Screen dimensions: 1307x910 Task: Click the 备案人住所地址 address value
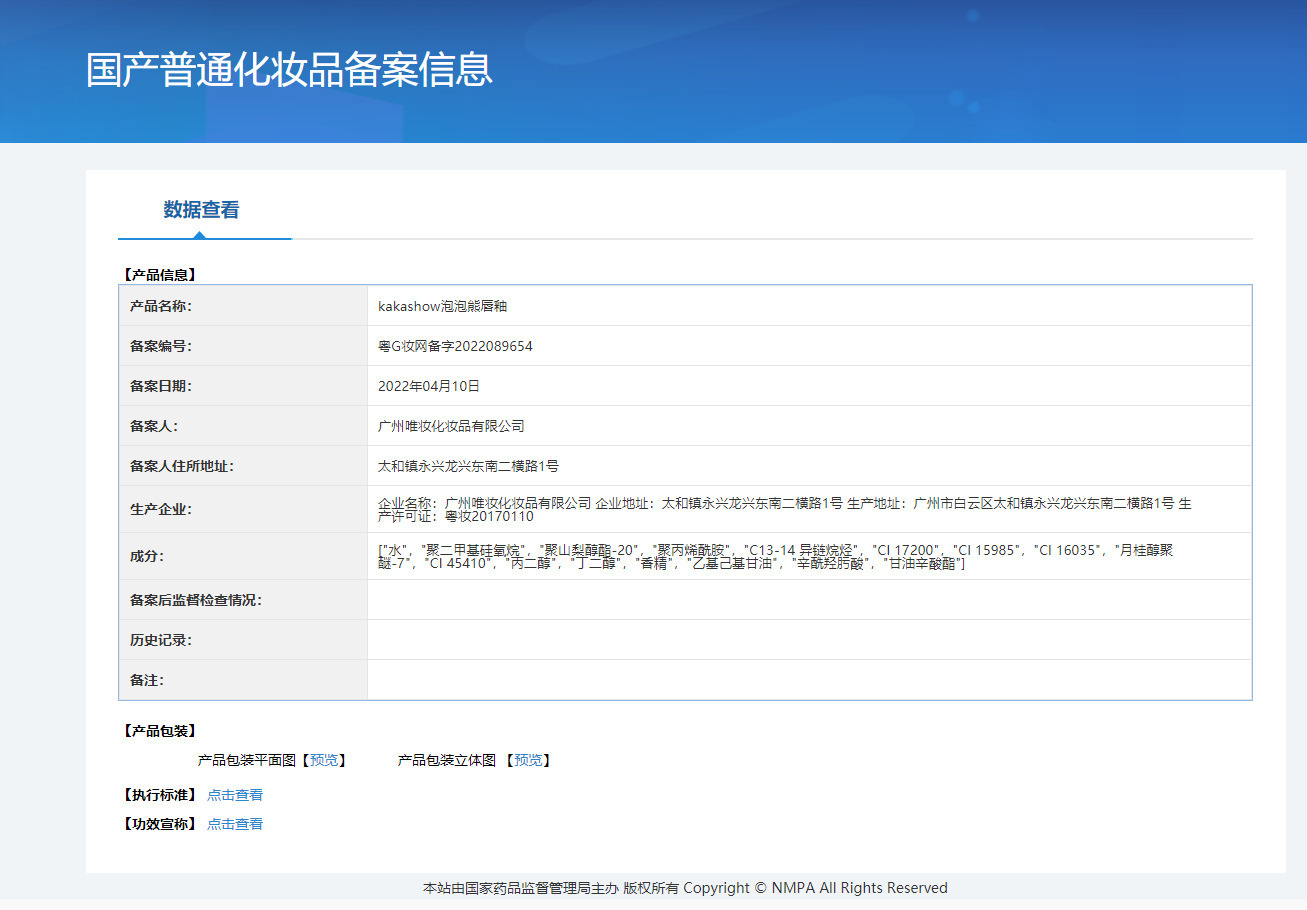pyautogui.click(x=468, y=466)
